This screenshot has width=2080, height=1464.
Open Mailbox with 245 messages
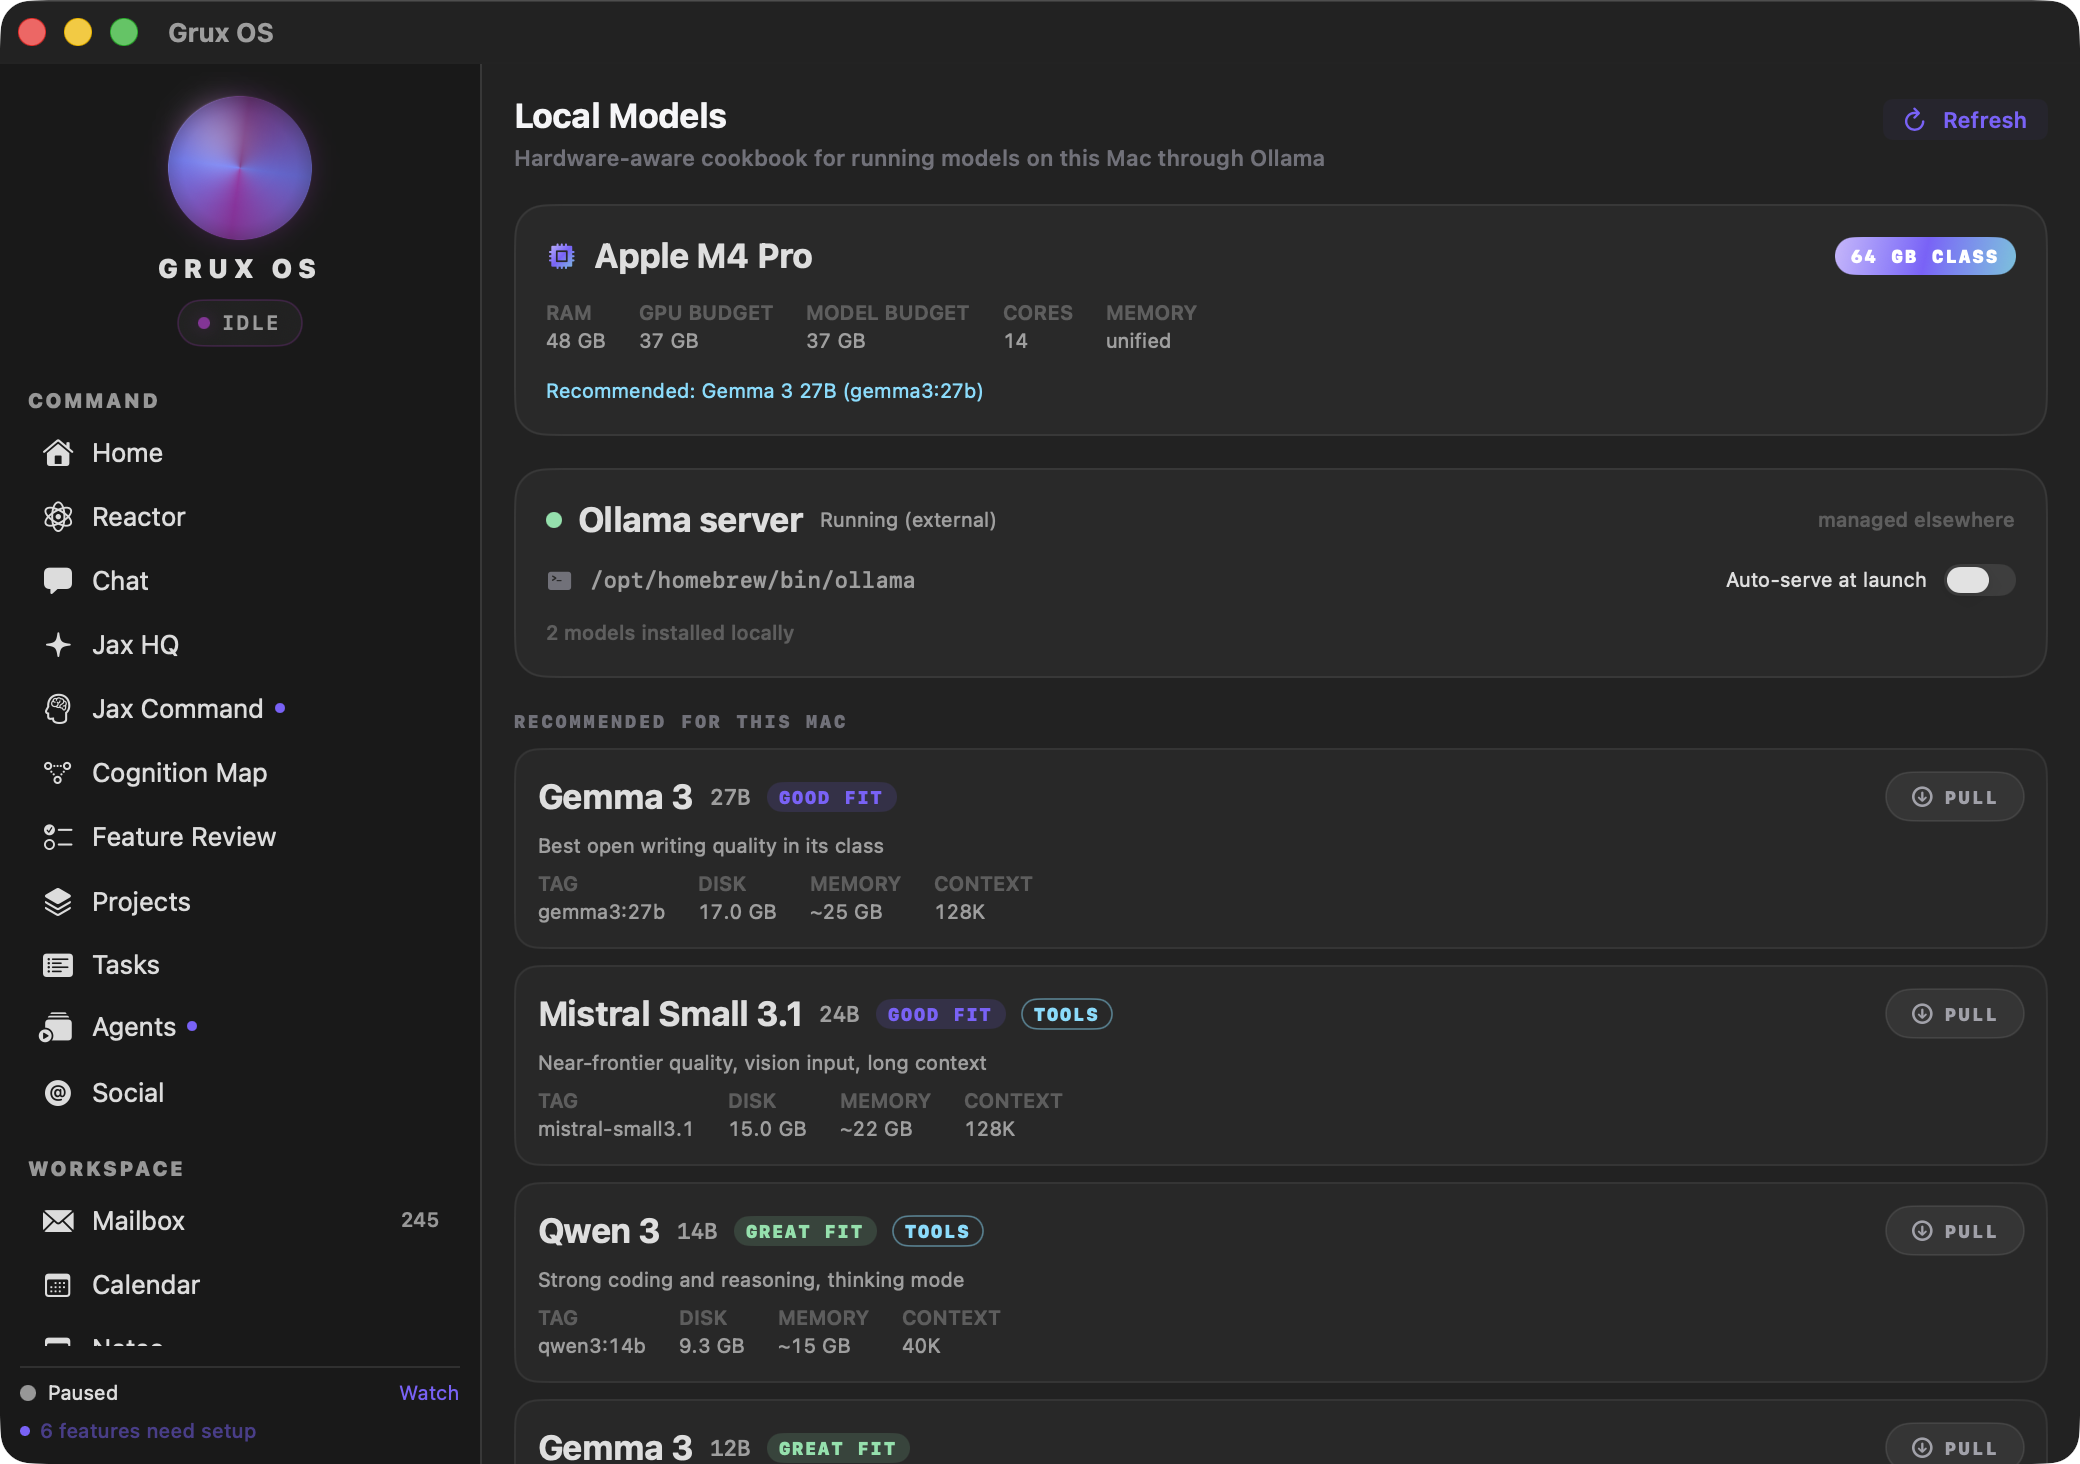tap(240, 1221)
